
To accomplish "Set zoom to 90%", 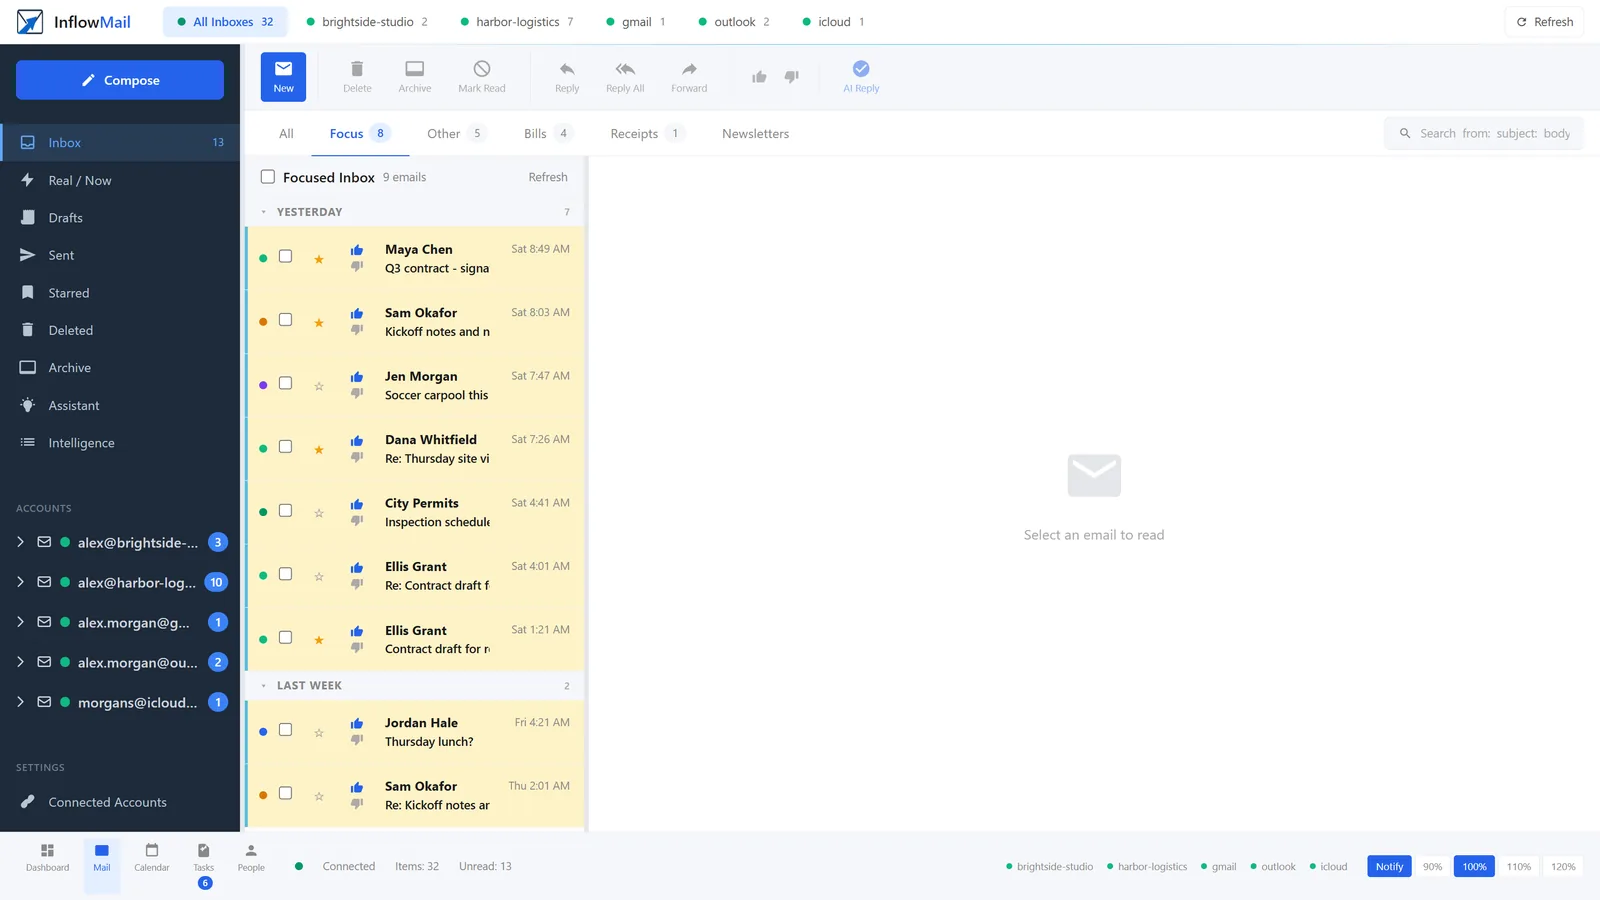I will click(1432, 867).
